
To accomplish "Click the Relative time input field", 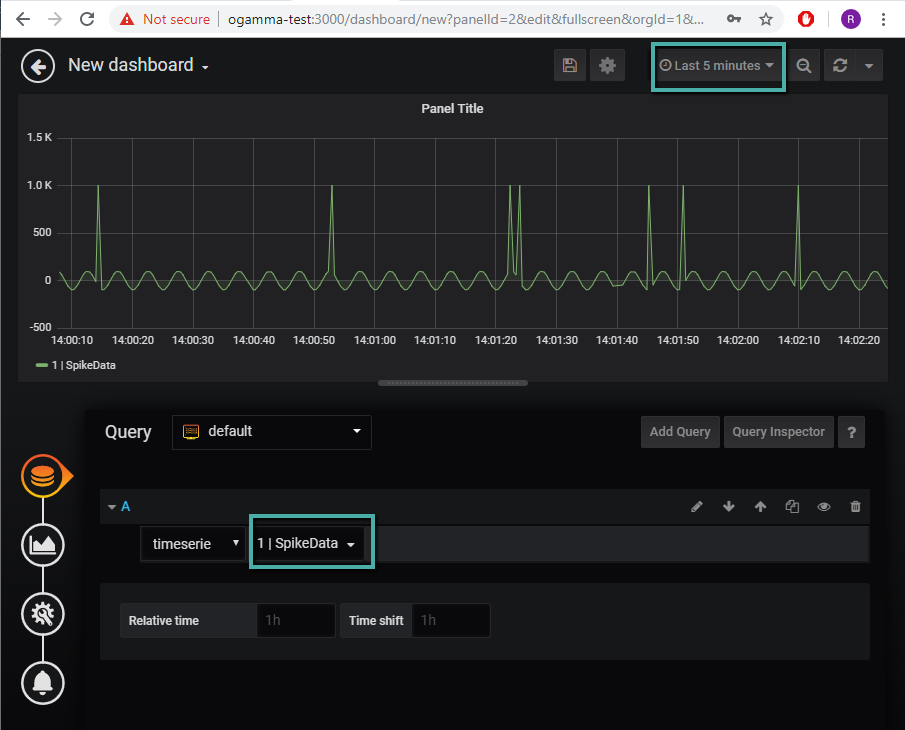I will coord(295,620).
